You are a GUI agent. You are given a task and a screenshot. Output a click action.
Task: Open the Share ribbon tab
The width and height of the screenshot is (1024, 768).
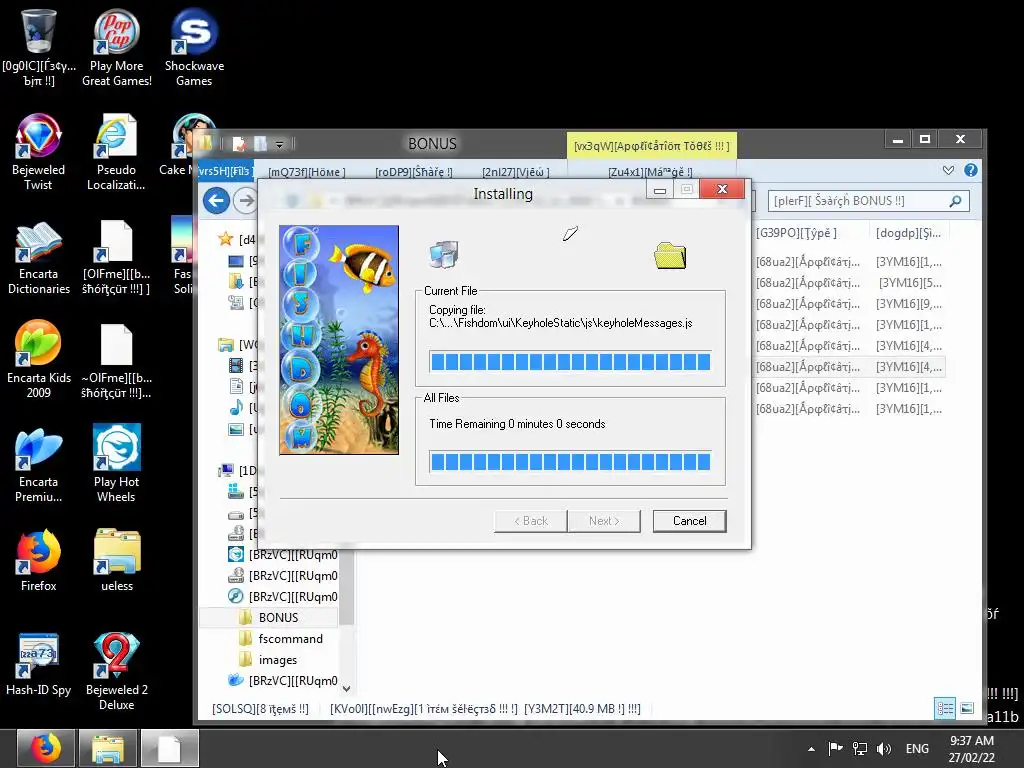[414, 172]
